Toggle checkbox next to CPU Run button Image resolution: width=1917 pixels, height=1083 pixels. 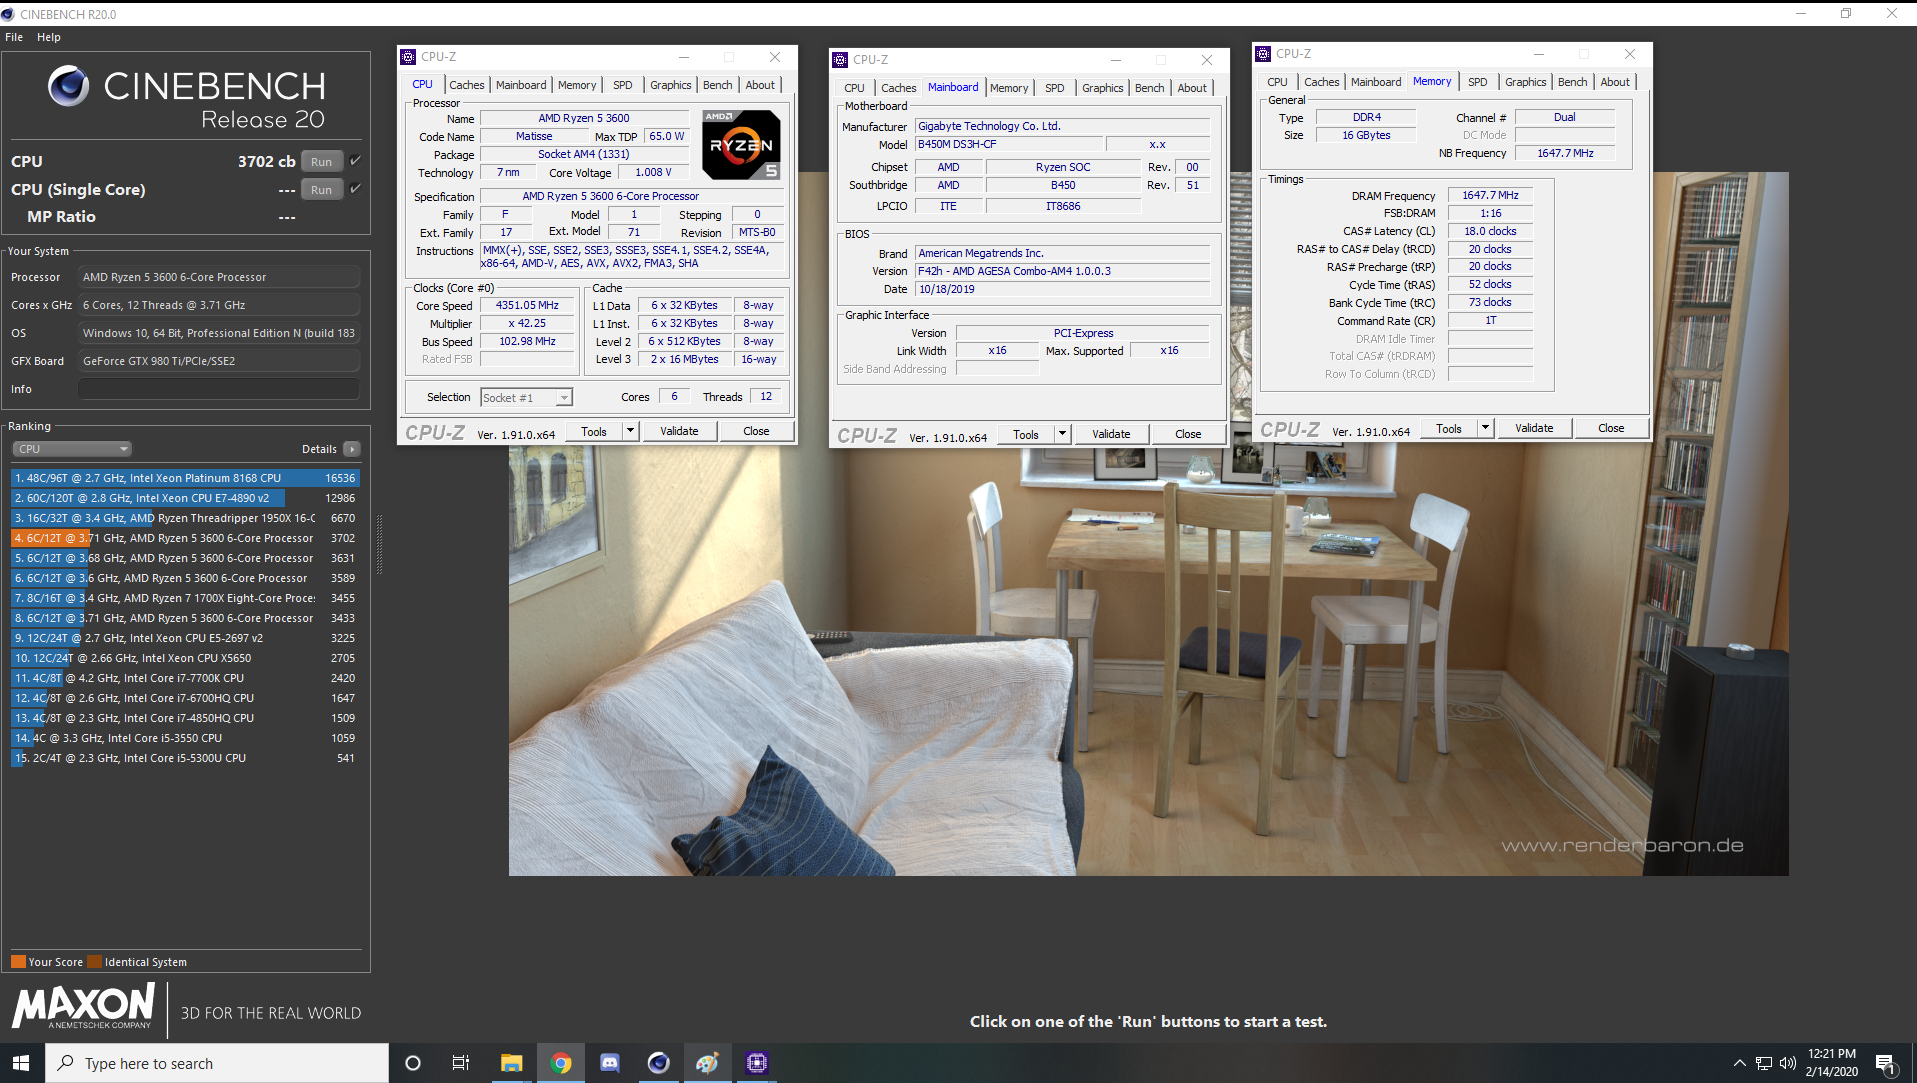355,161
